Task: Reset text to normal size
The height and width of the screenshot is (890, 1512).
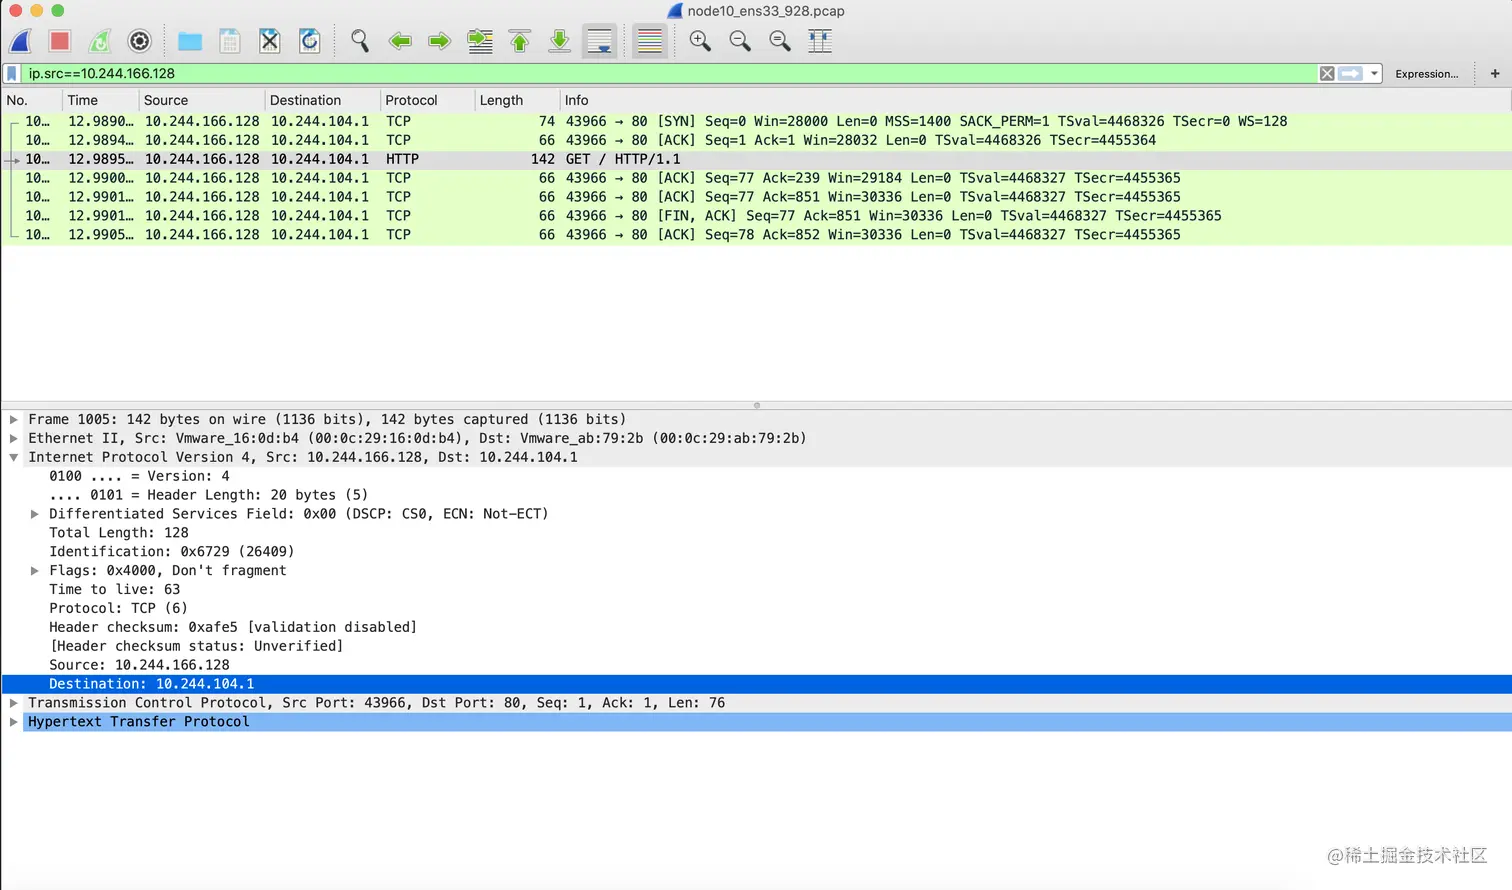Action: [x=780, y=41]
